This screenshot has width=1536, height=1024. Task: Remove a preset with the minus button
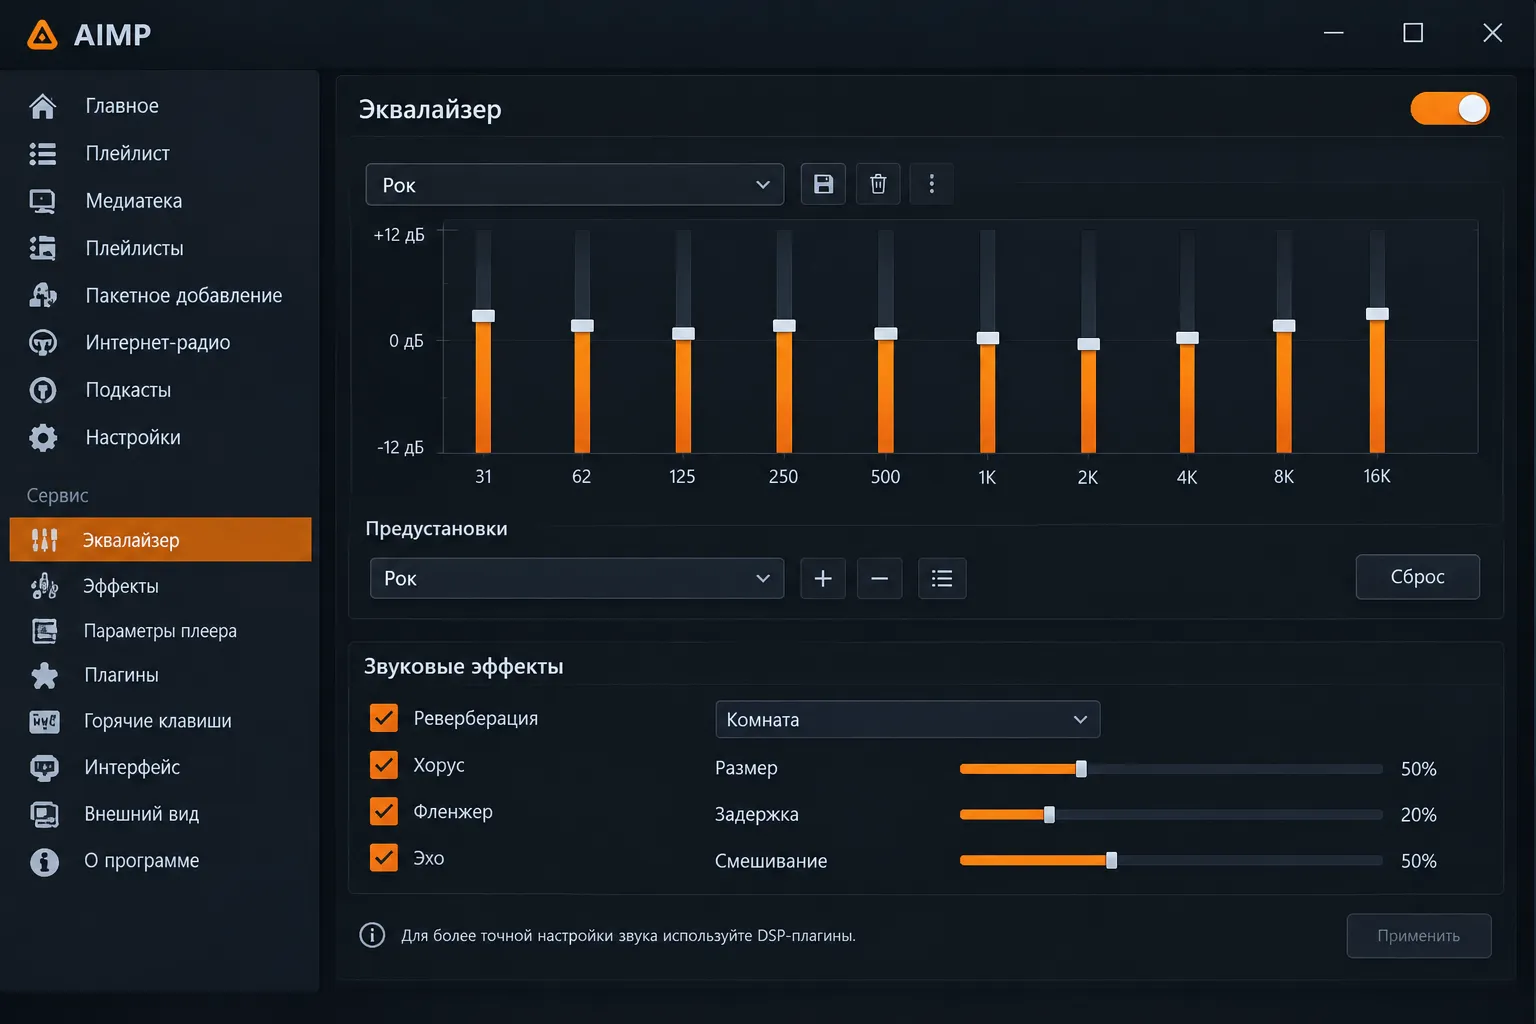tap(880, 578)
